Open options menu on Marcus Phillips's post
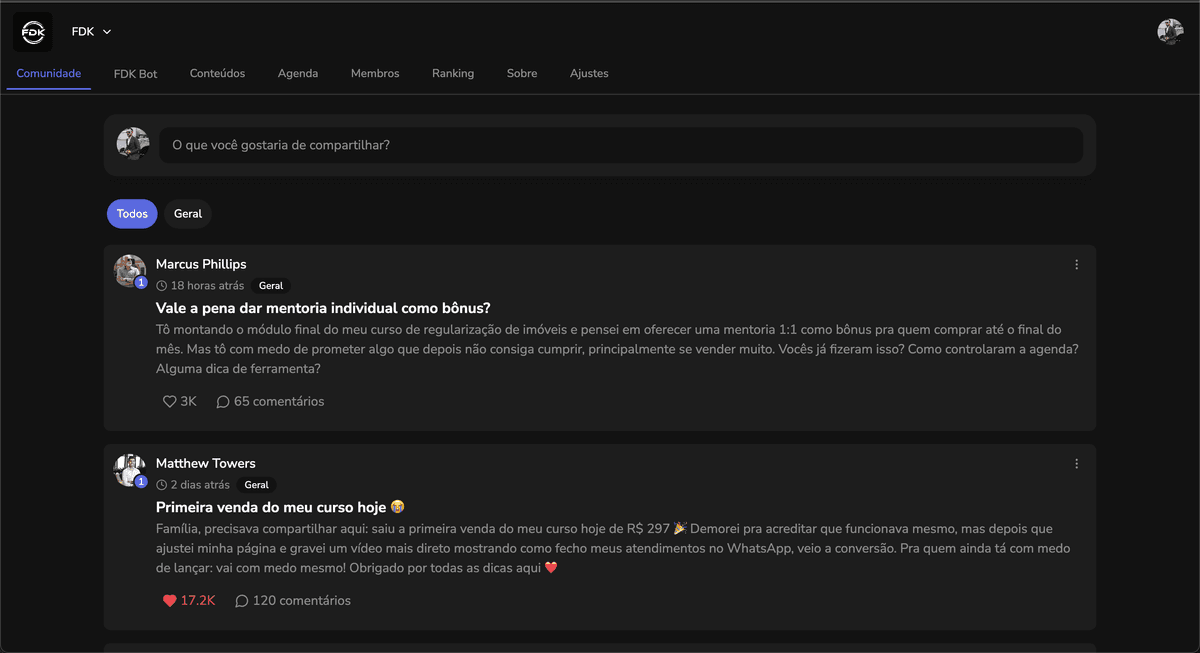Viewport: 1200px width, 653px height. coord(1076,264)
